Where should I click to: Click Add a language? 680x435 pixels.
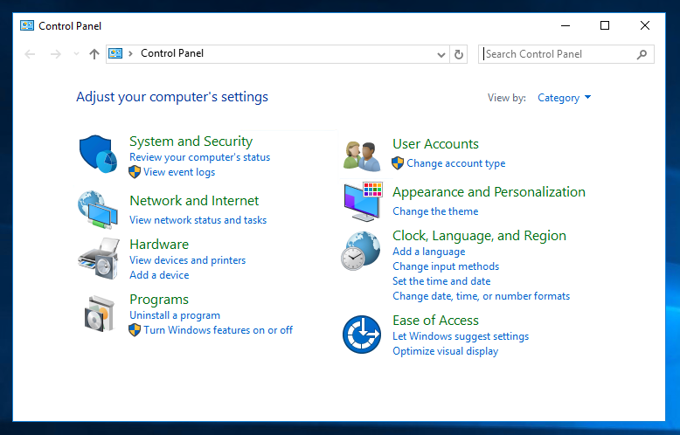click(428, 252)
